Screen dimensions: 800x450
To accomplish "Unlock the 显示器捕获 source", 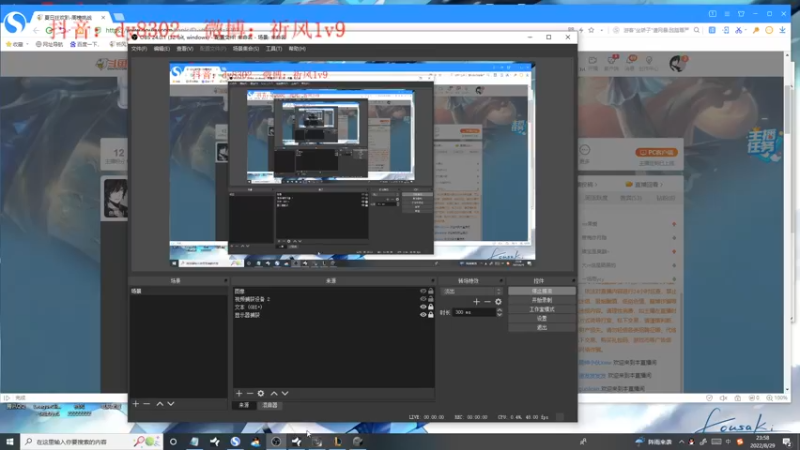I will click(x=431, y=315).
